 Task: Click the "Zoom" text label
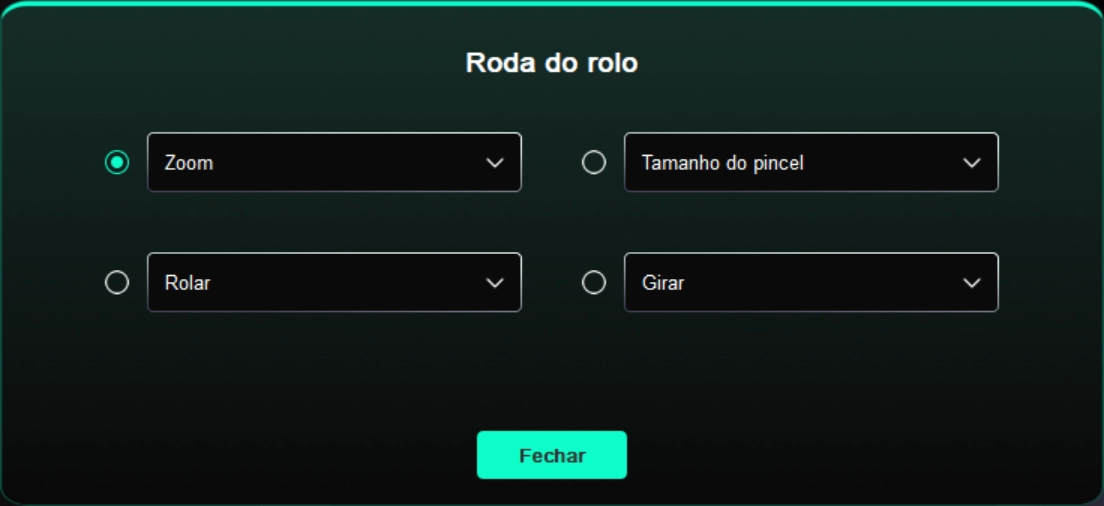click(x=189, y=163)
